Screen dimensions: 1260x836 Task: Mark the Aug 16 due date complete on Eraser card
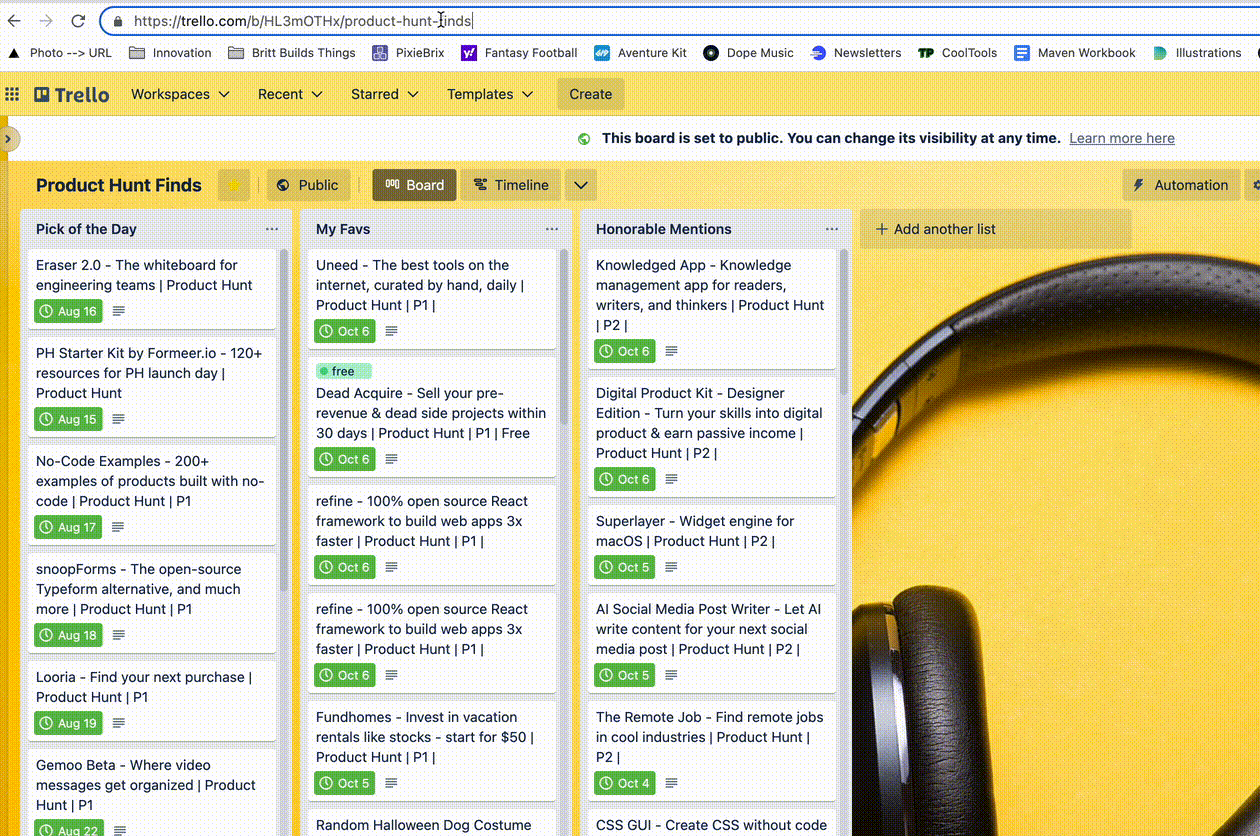[x=67, y=311]
